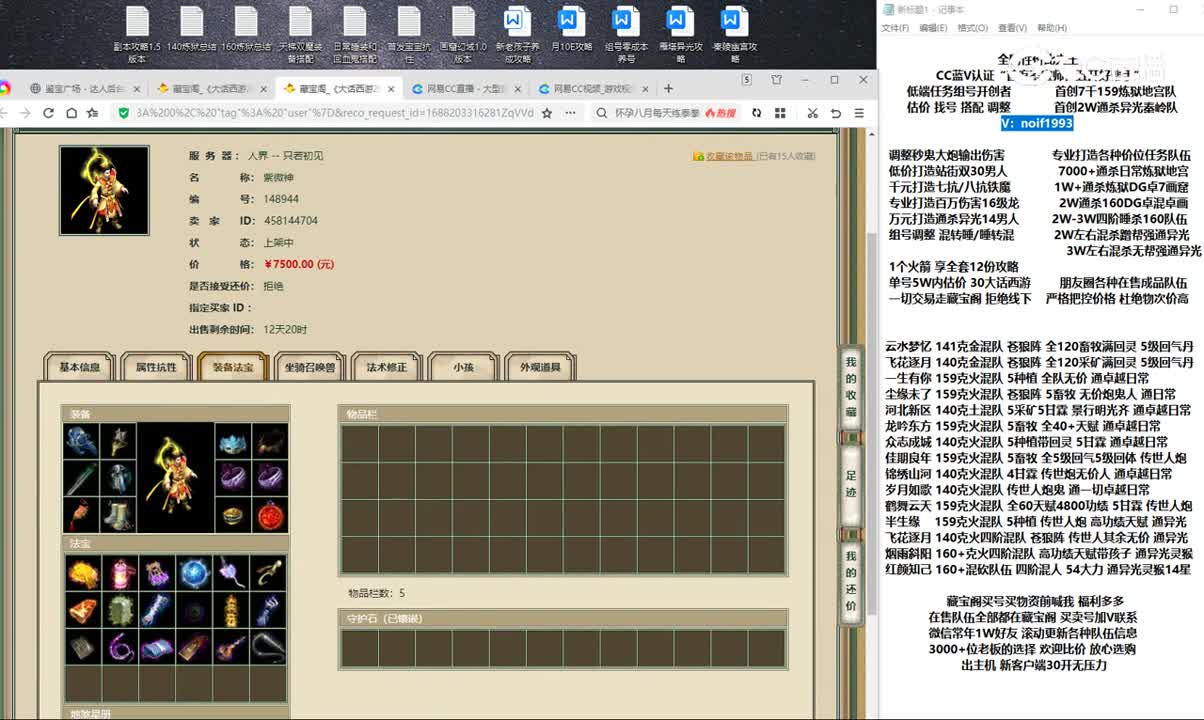Switch to 坐骑召唤兽 tab
The width and height of the screenshot is (1204, 720).
click(309, 367)
